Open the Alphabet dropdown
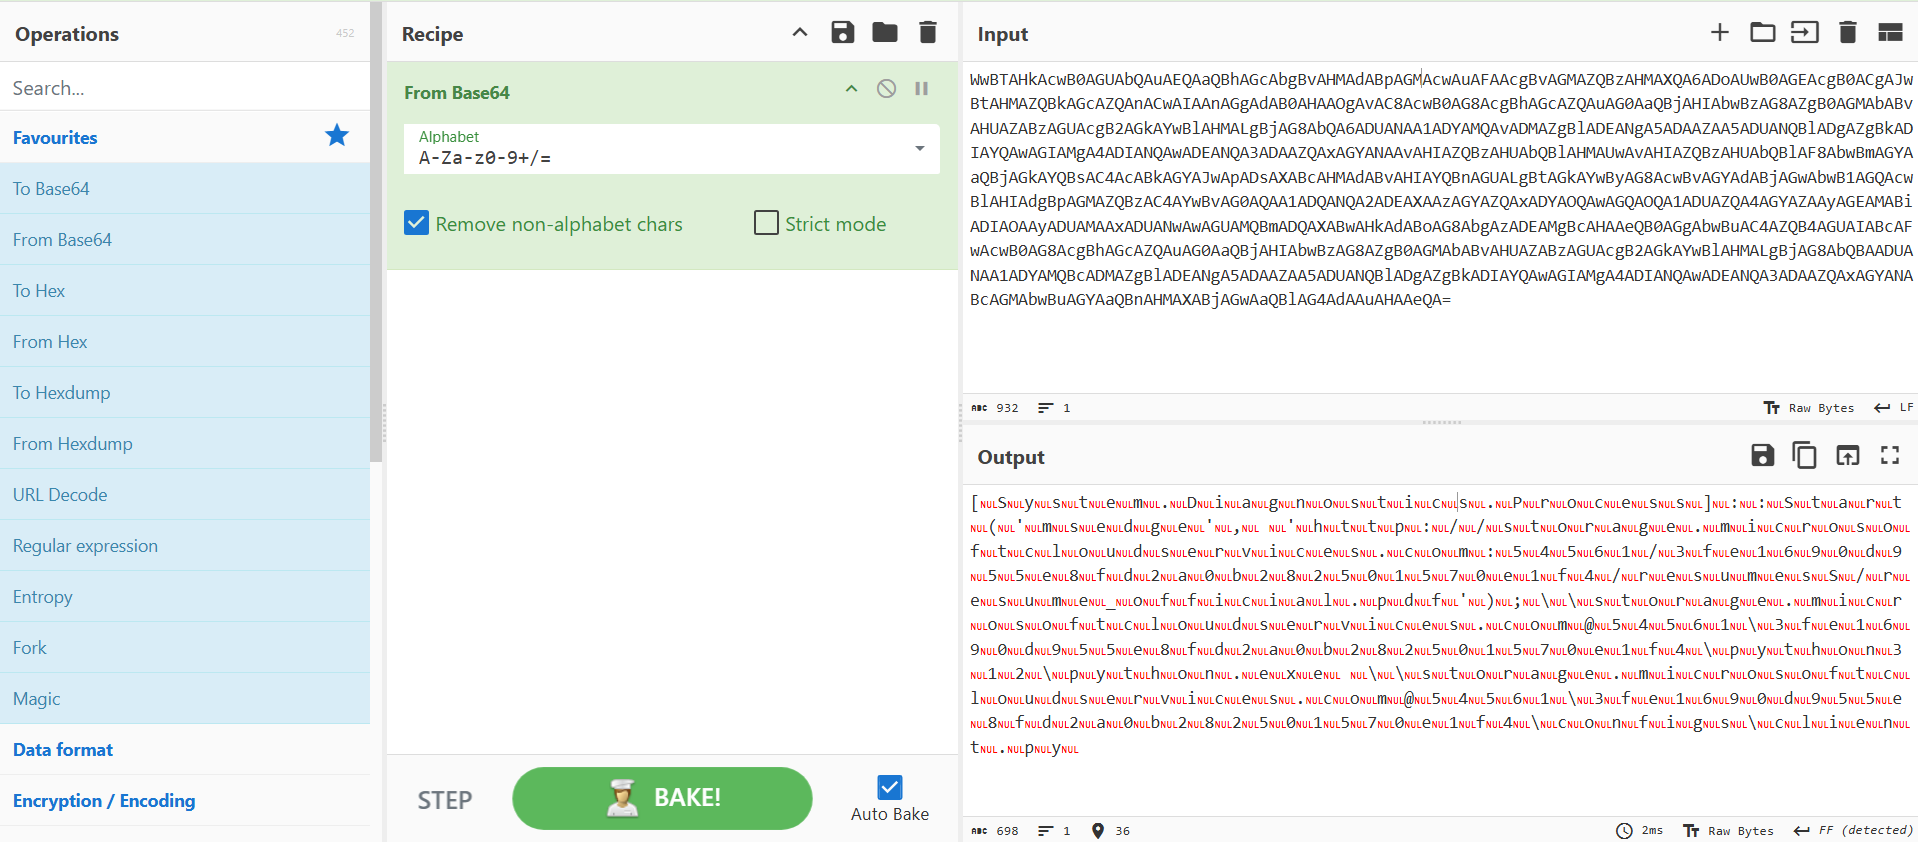Viewport: 1918px width, 842px height. (x=919, y=149)
